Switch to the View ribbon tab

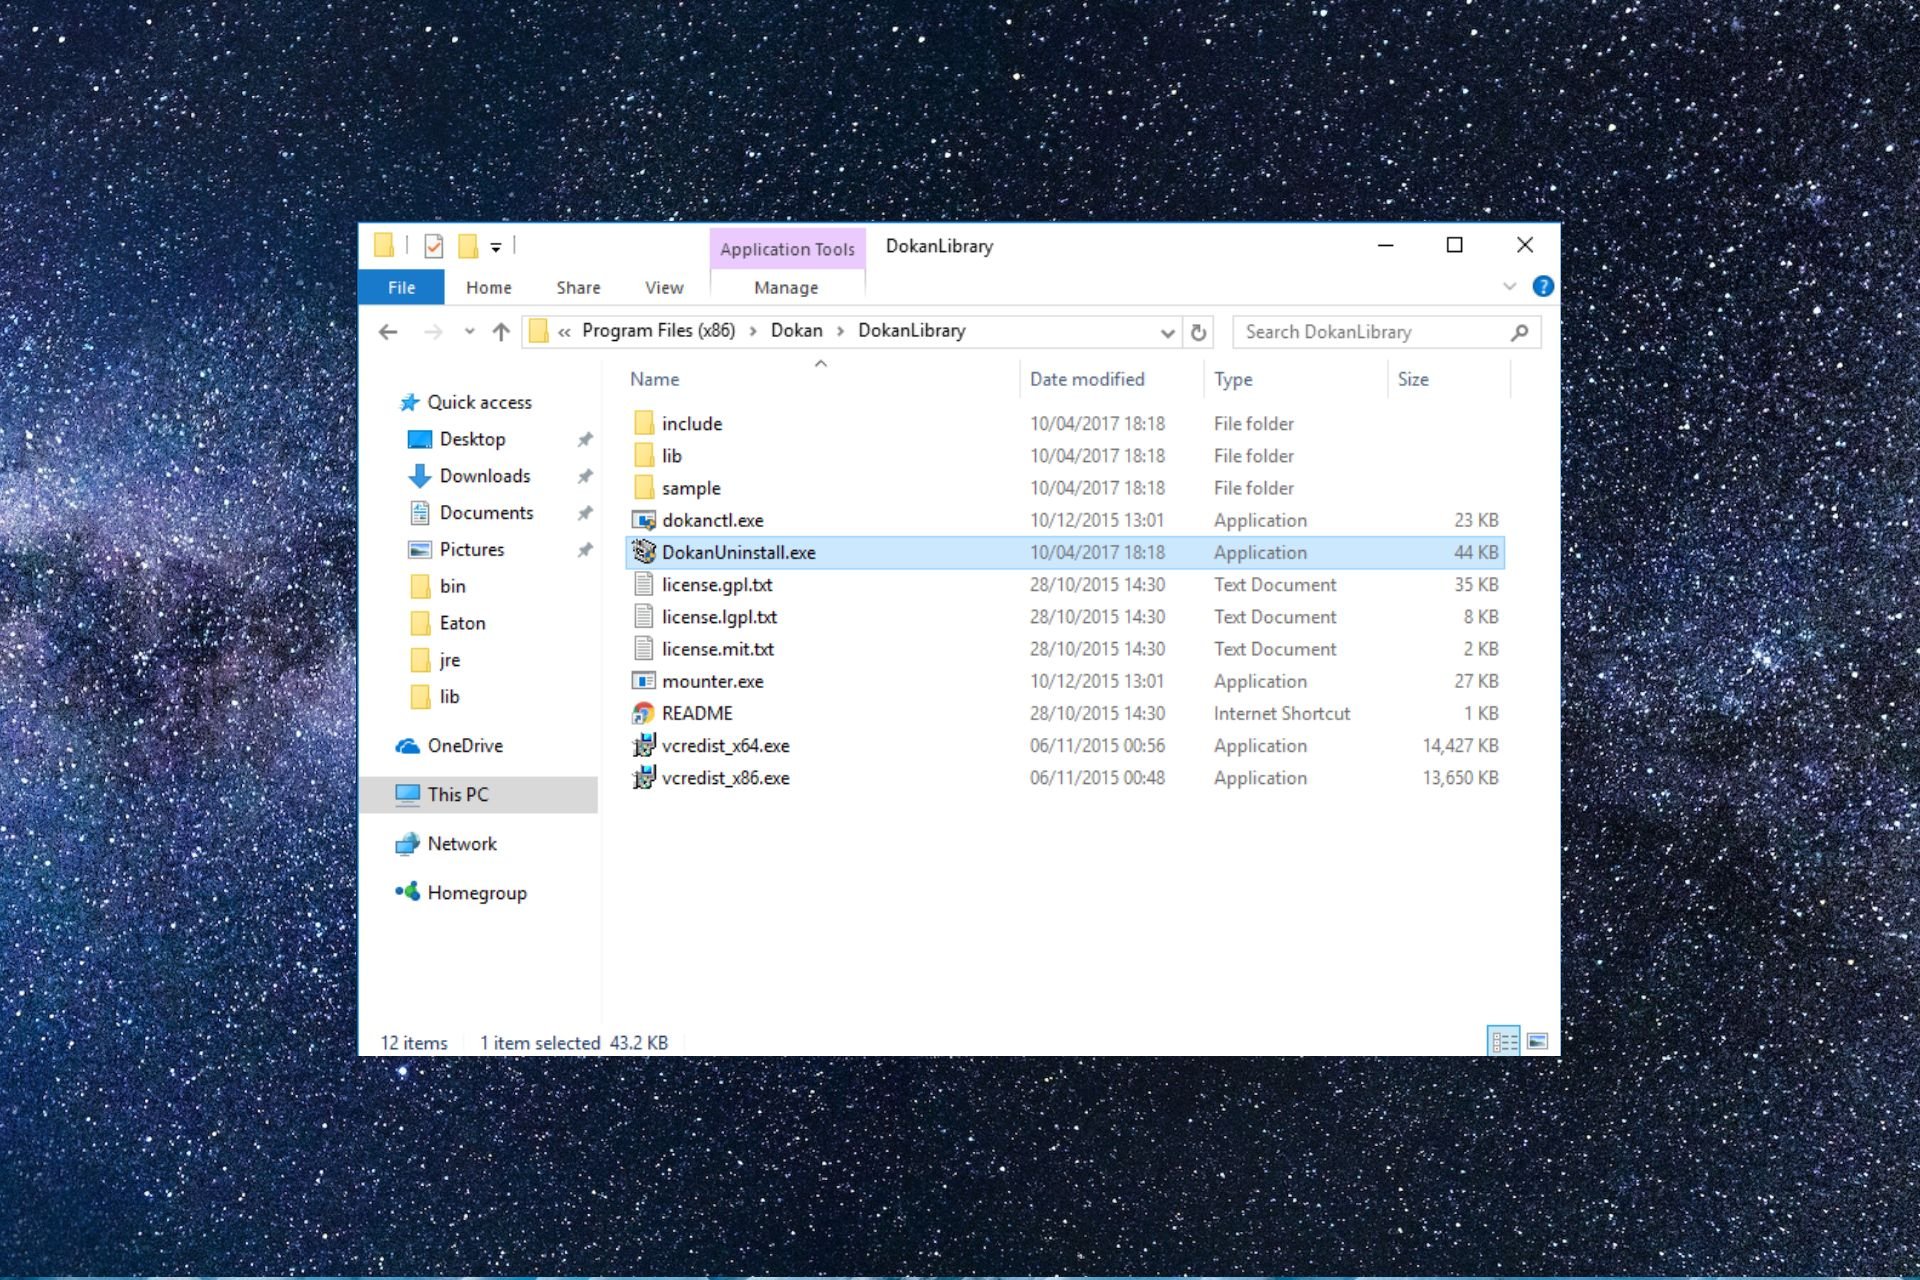coord(664,287)
